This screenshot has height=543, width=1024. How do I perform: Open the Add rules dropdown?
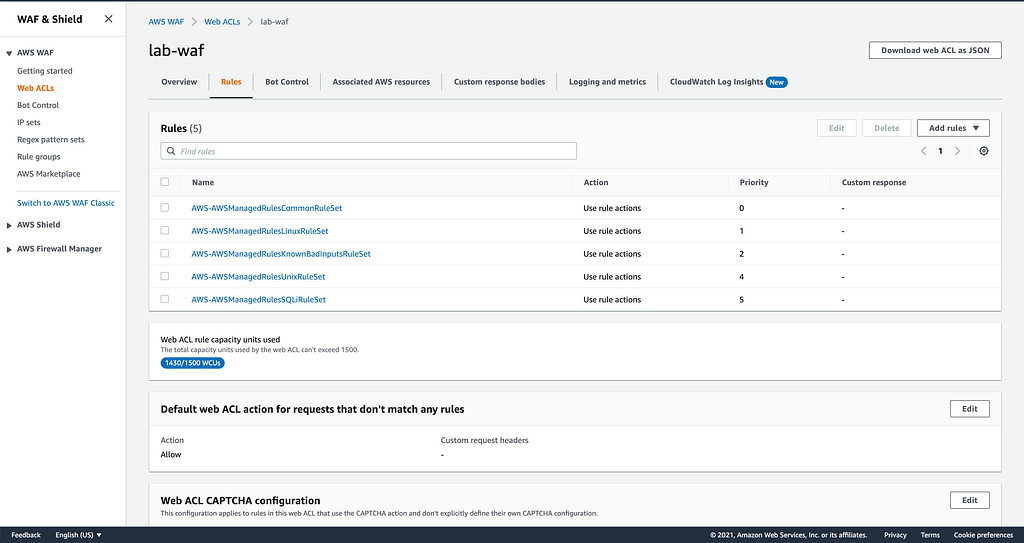click(x=953, y=128)
